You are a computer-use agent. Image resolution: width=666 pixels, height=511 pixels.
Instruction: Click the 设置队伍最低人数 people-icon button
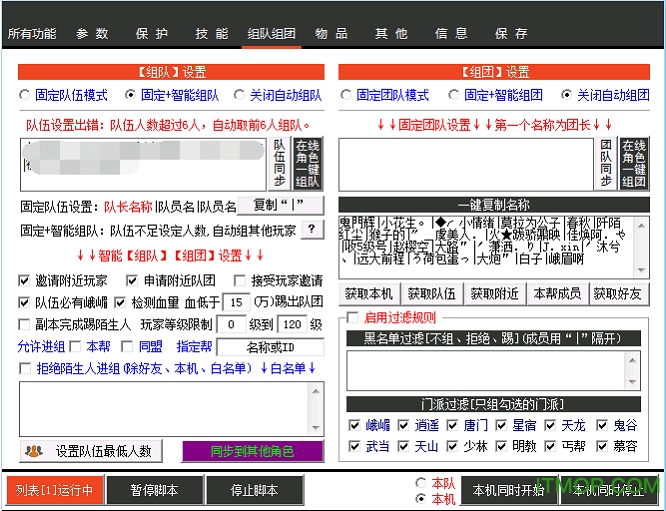[90, 451]
